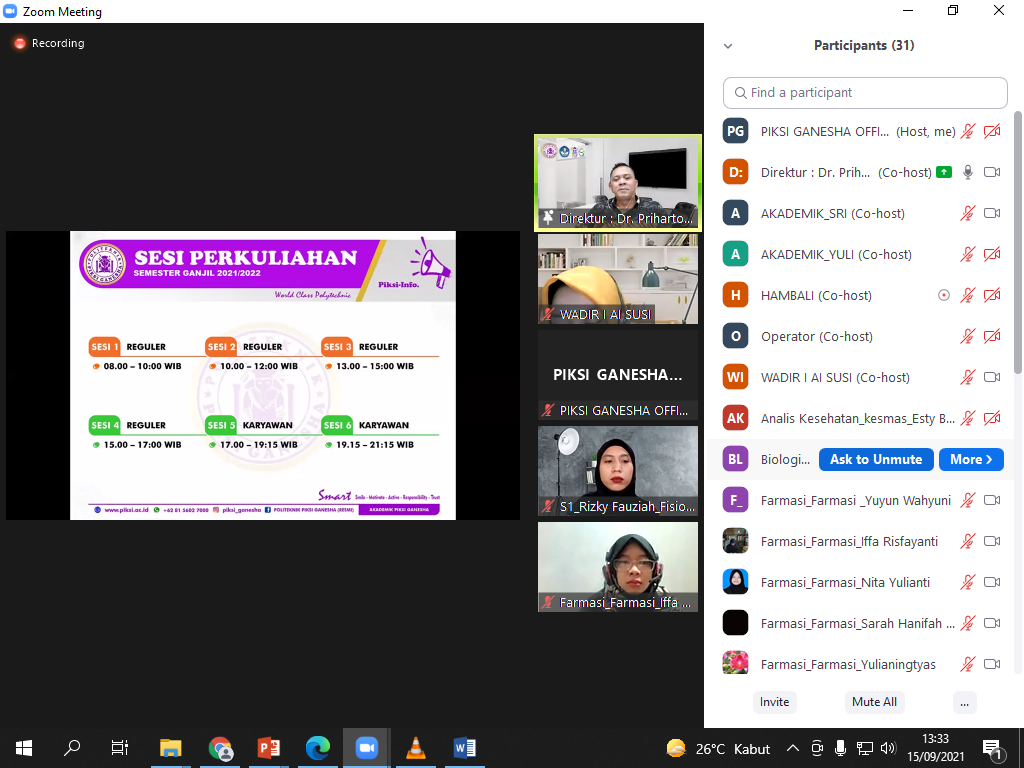Screen dimensions: 1024x768
Task: Click the video-off icon of PIKSI GANESHA host row
Action: [992, 131]
